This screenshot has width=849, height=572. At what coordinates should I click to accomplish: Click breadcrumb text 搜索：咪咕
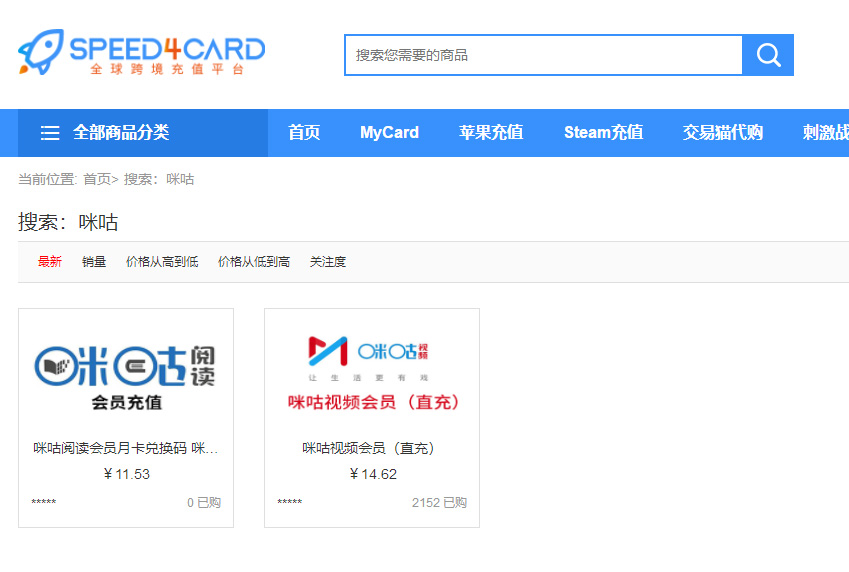pos(159,179)
